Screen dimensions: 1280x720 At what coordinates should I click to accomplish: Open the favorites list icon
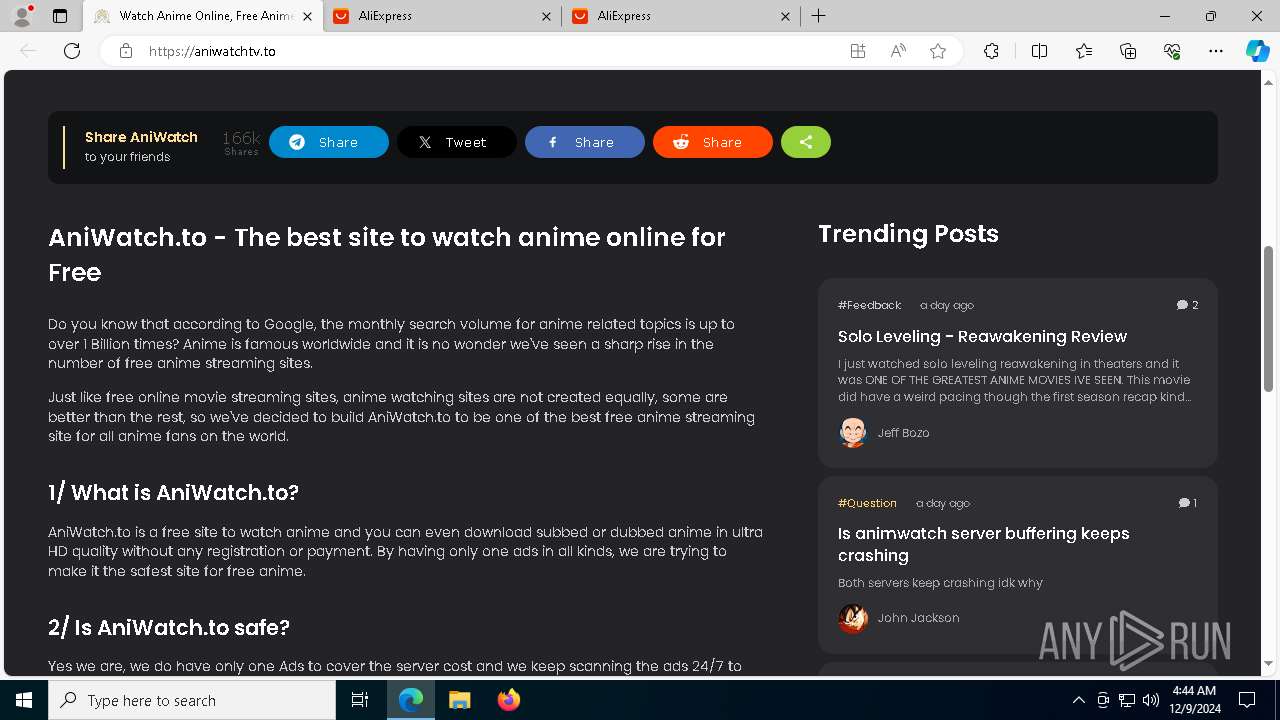1084,51
